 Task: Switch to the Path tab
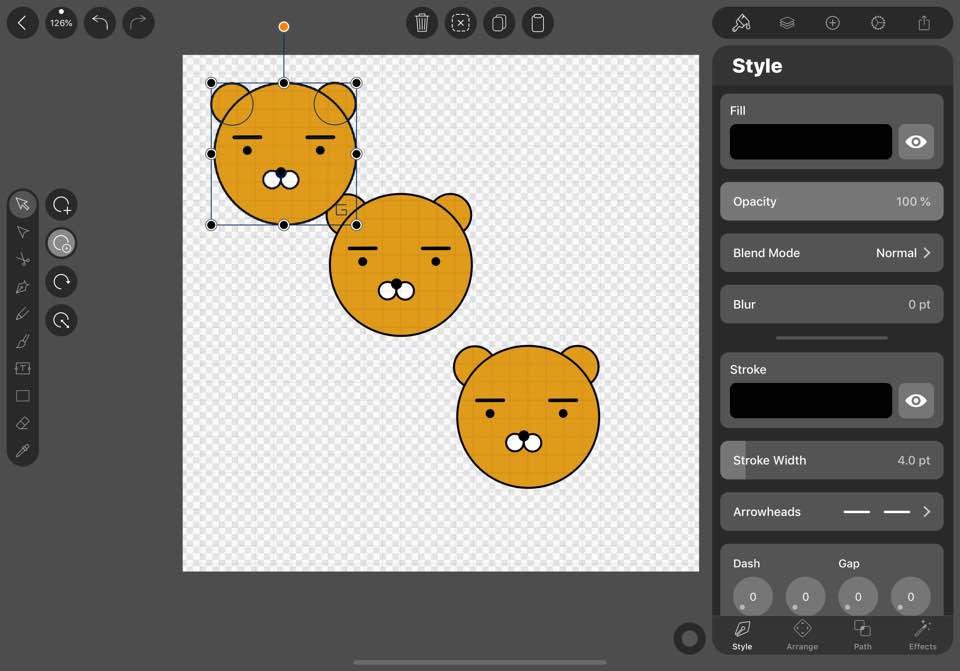(x=862, y=635)
